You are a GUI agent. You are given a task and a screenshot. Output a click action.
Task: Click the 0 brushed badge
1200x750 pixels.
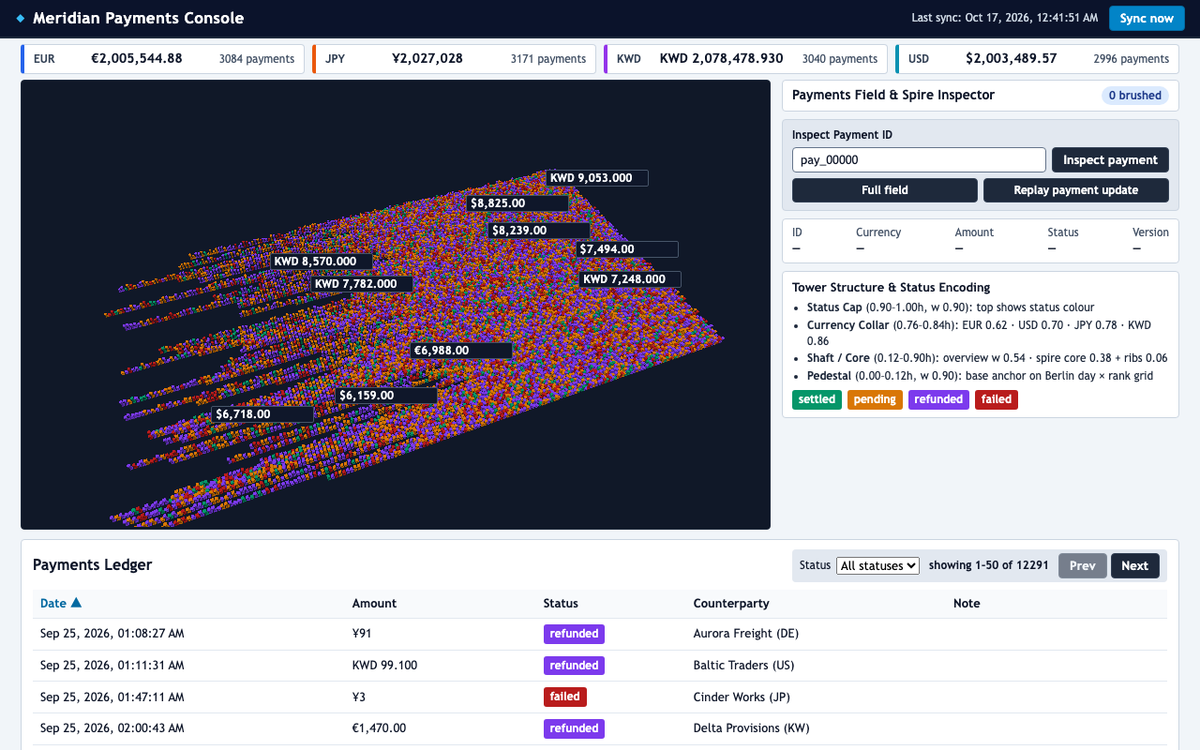pos(1134,95)
